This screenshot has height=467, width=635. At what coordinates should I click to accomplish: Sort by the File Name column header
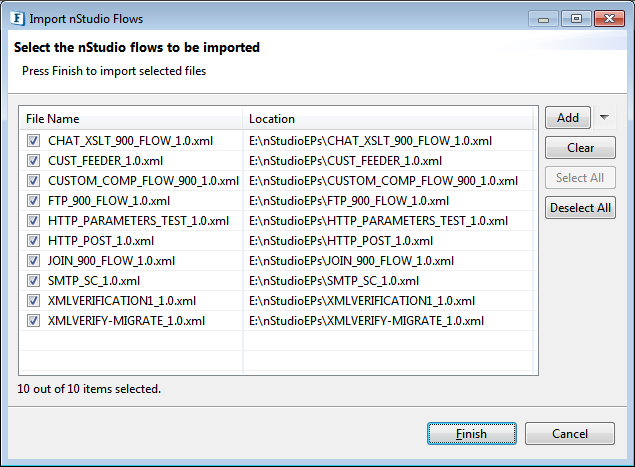tap(132, 119)
